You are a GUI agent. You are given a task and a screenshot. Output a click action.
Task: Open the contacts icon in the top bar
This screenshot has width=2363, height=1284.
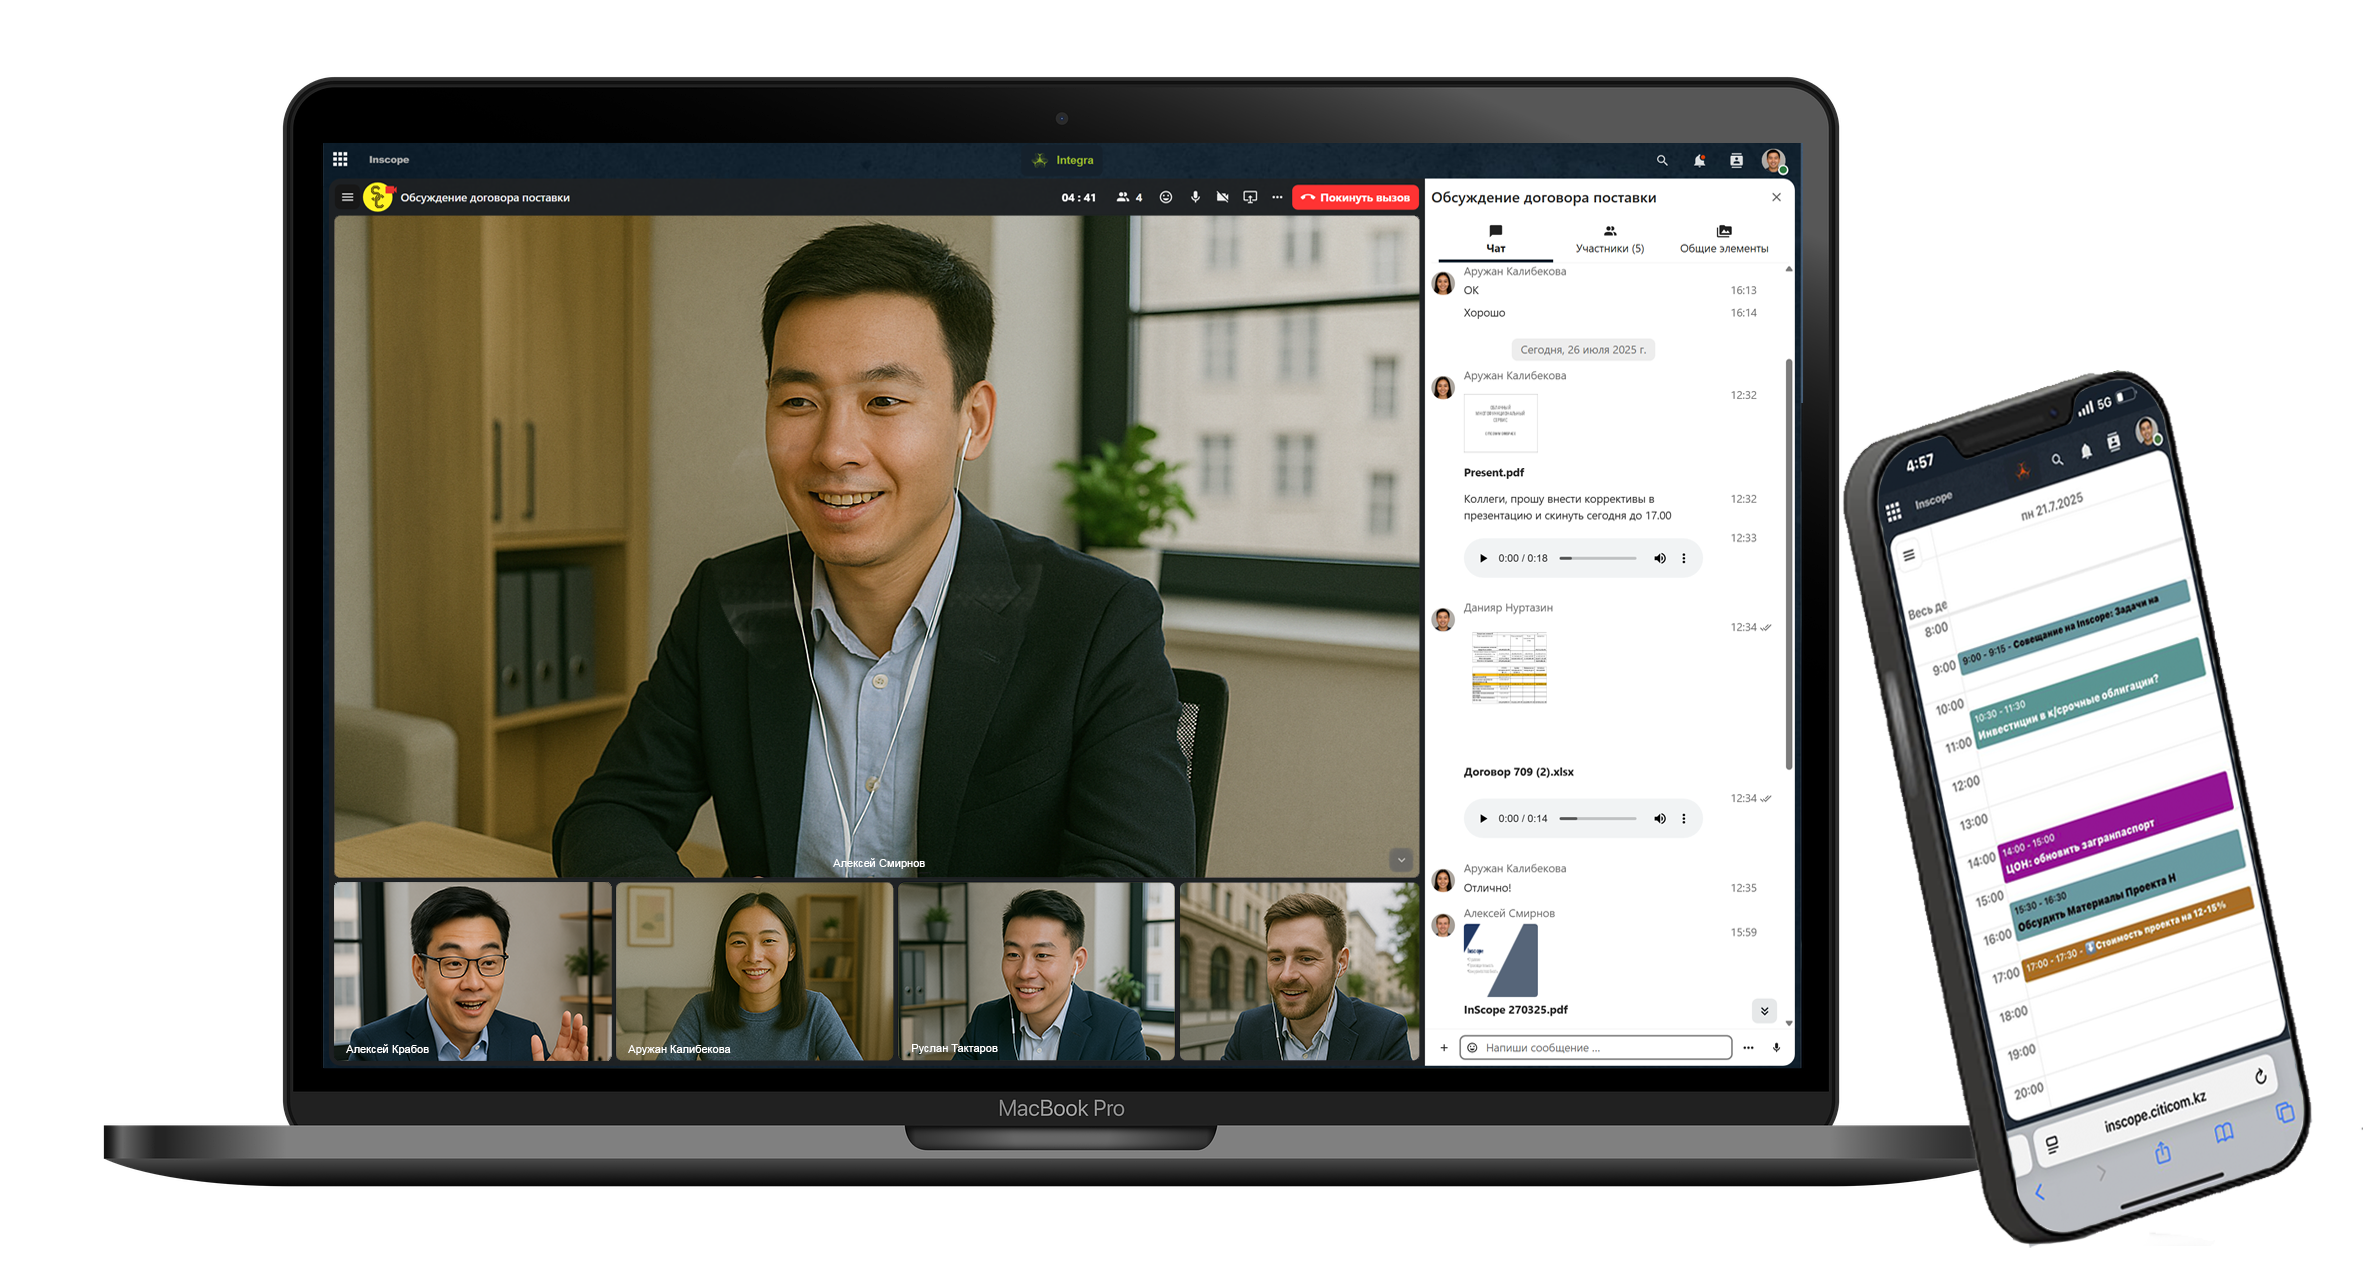pos(1736,160)
